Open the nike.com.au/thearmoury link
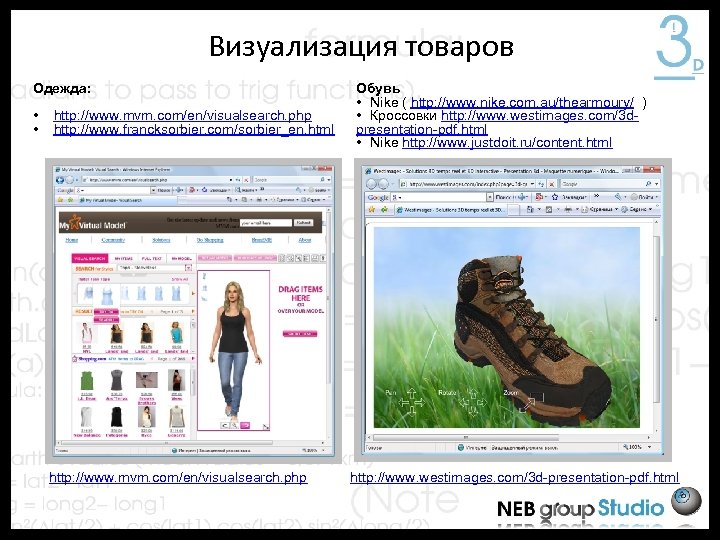720x540 pixels. (522, 102)
